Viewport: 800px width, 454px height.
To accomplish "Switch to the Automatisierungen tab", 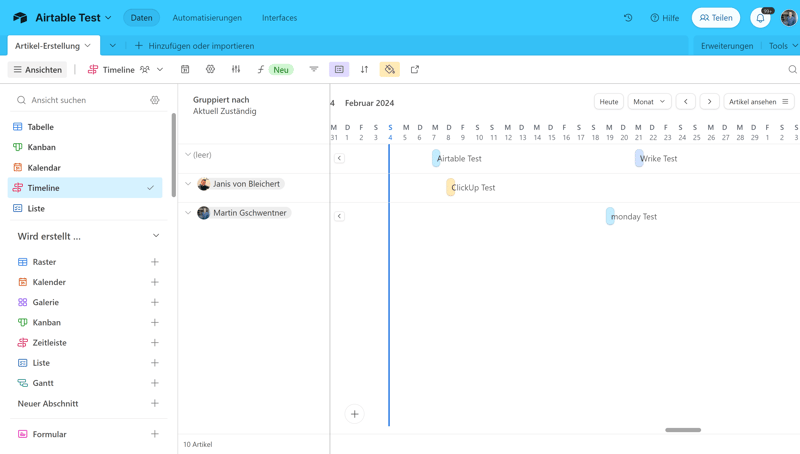I will click(x=207, y=18).
